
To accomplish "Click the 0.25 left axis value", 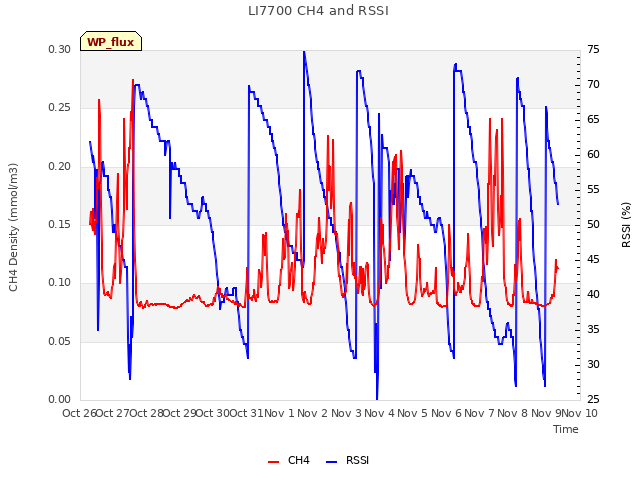I will pyautogui.click(x=60, y=108).
